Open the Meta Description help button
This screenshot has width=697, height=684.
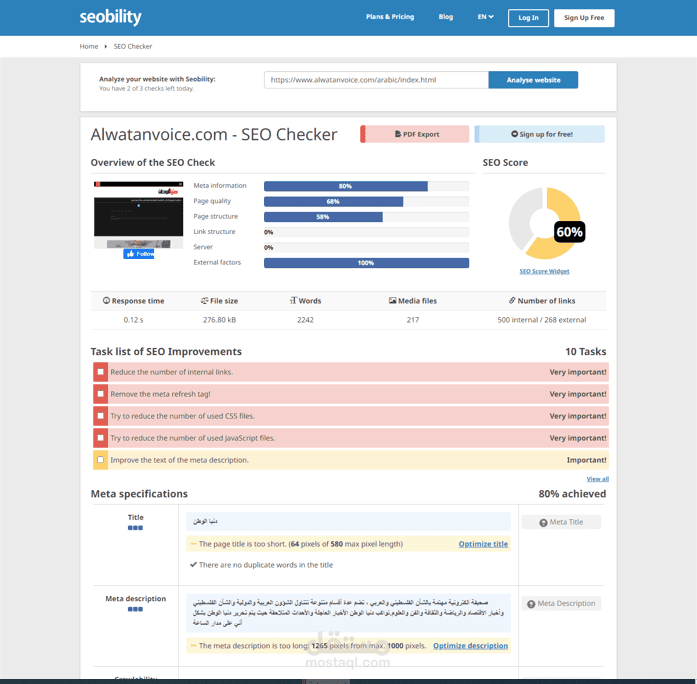(561, 604)
